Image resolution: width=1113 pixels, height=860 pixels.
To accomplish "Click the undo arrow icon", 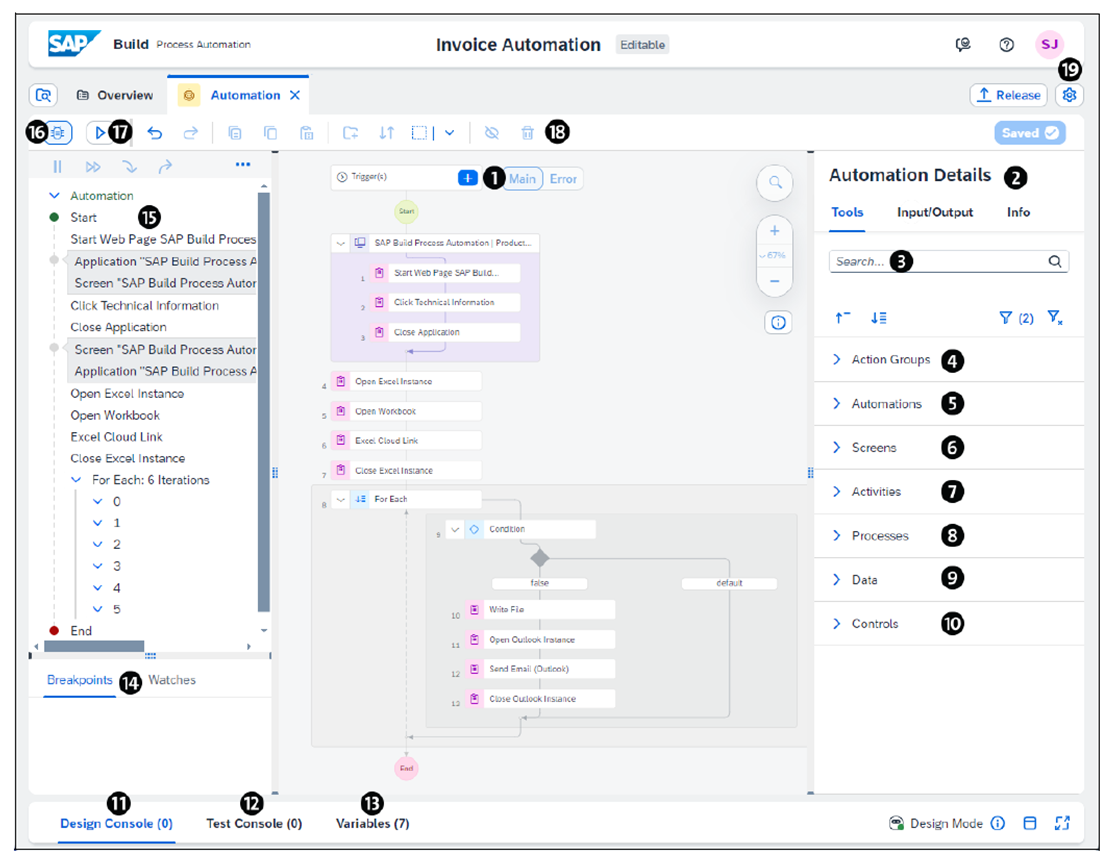I will [155, 133].
